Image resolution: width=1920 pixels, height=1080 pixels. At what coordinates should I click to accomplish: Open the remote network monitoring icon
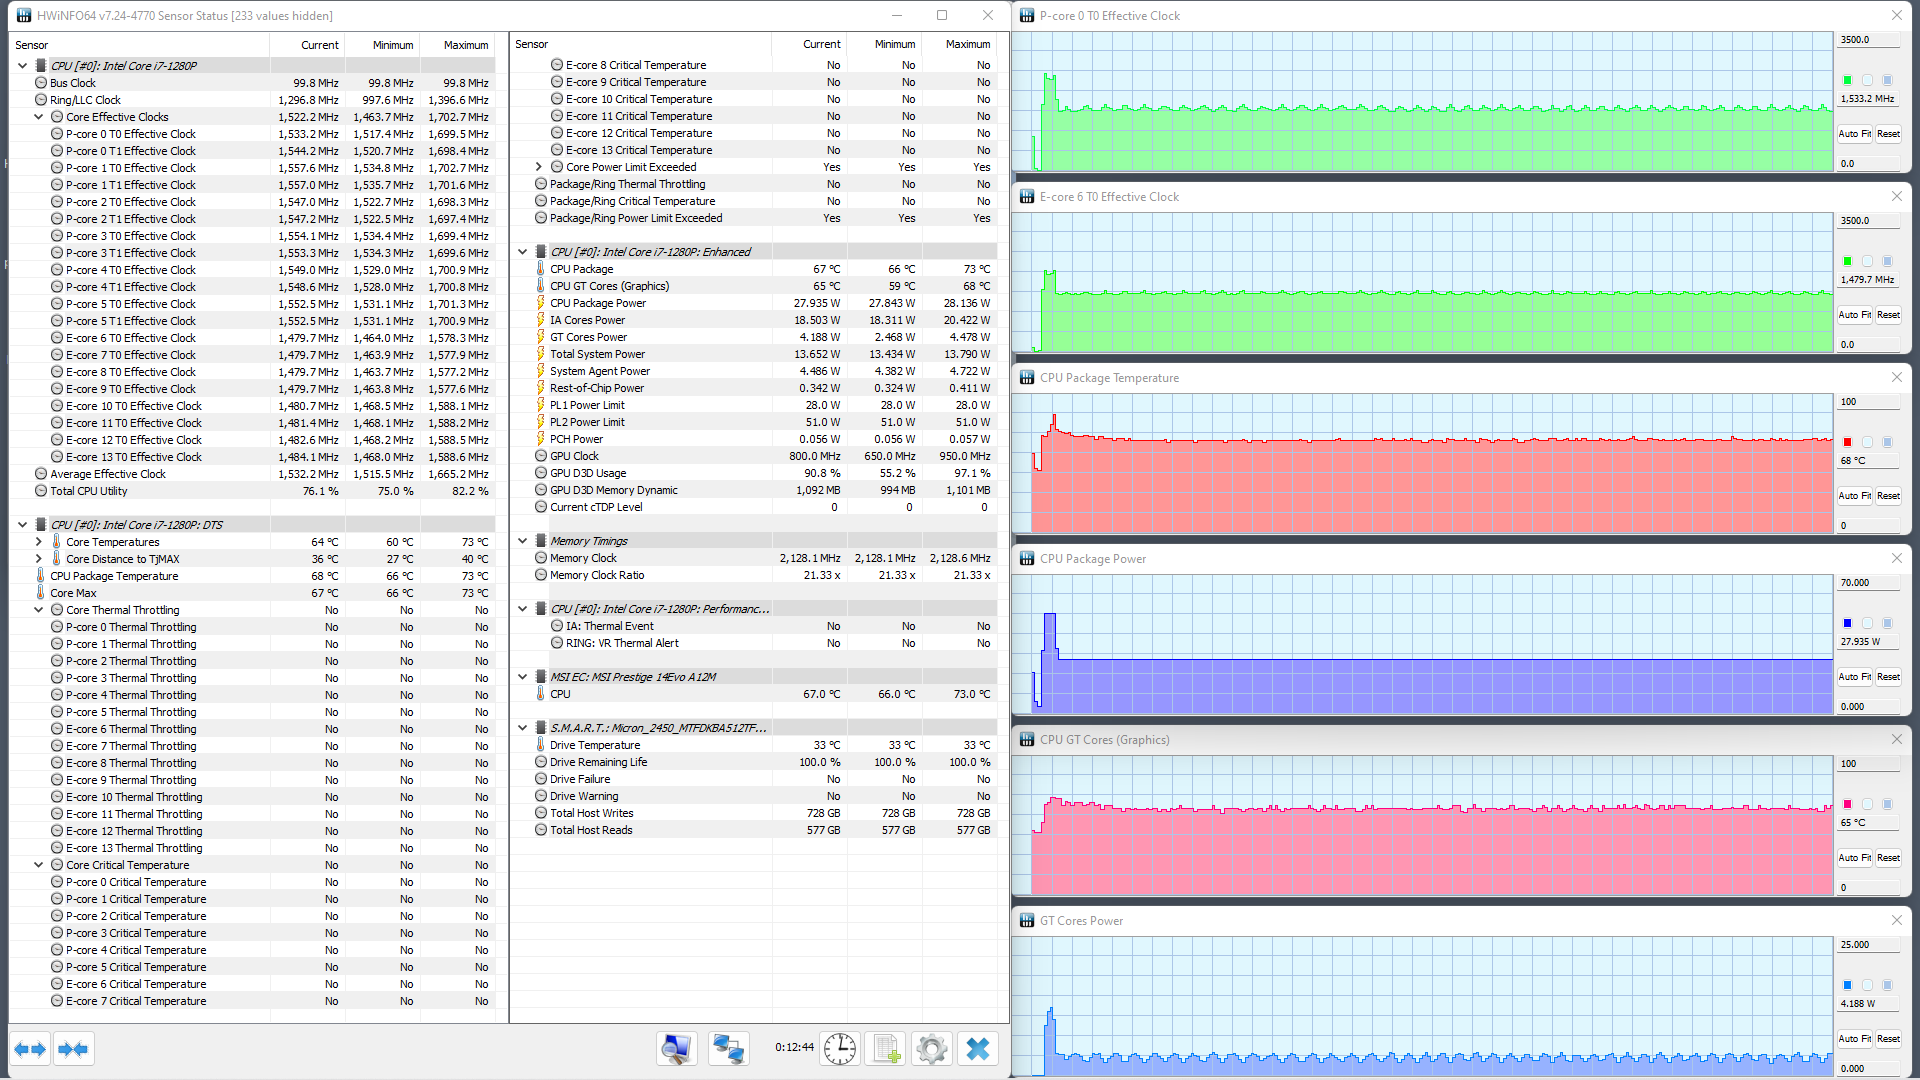click(x=728, y=1049)
